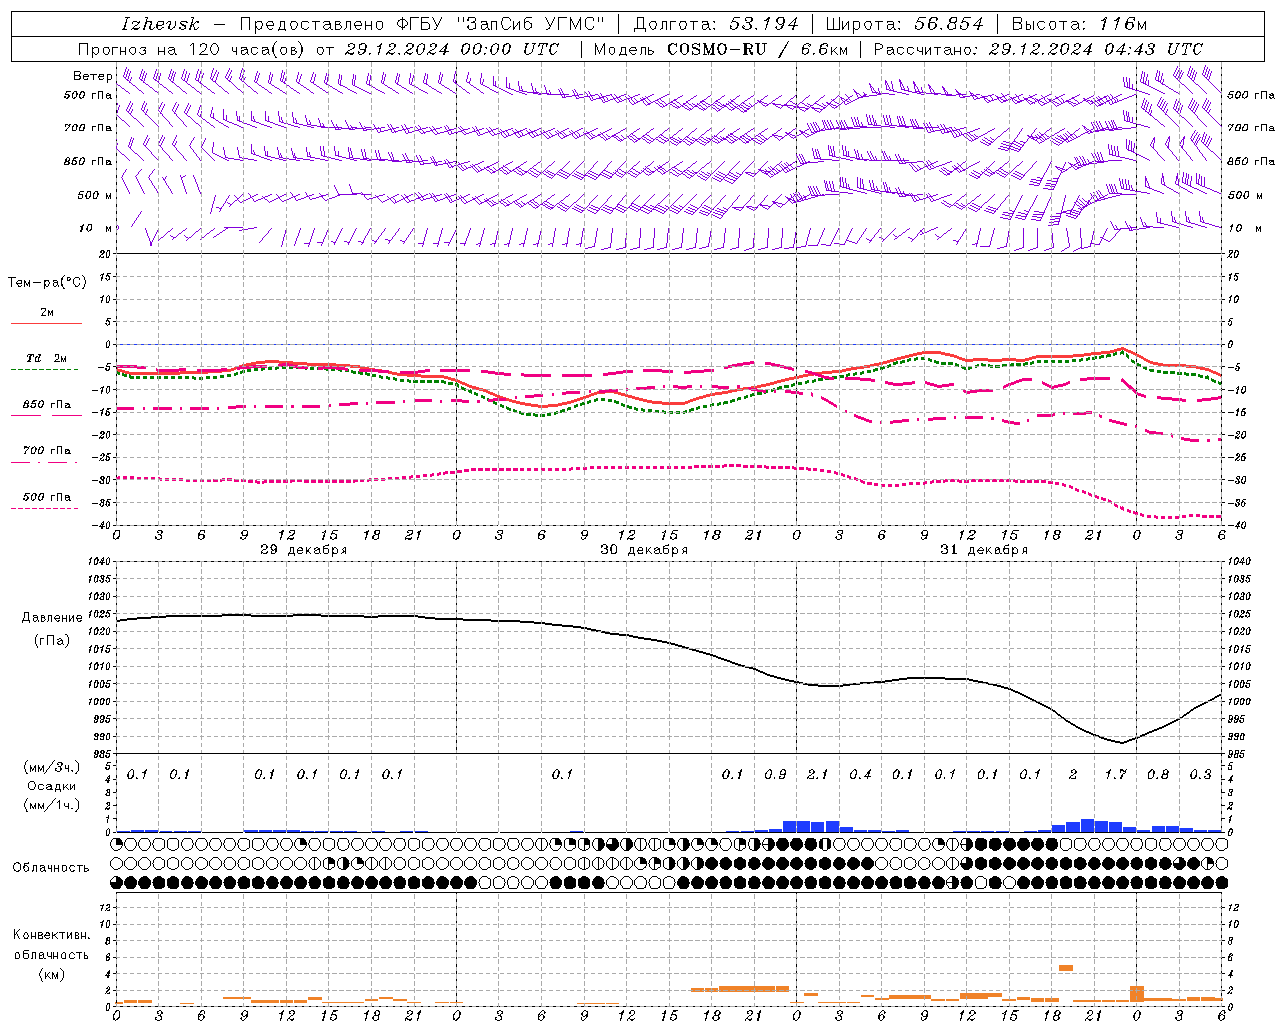1280x1024 pixels.
Task: Click 'Рассчитано: 29.12.2024 04:43 UTC' timestamp
Action: click(x=1038, y=49)
